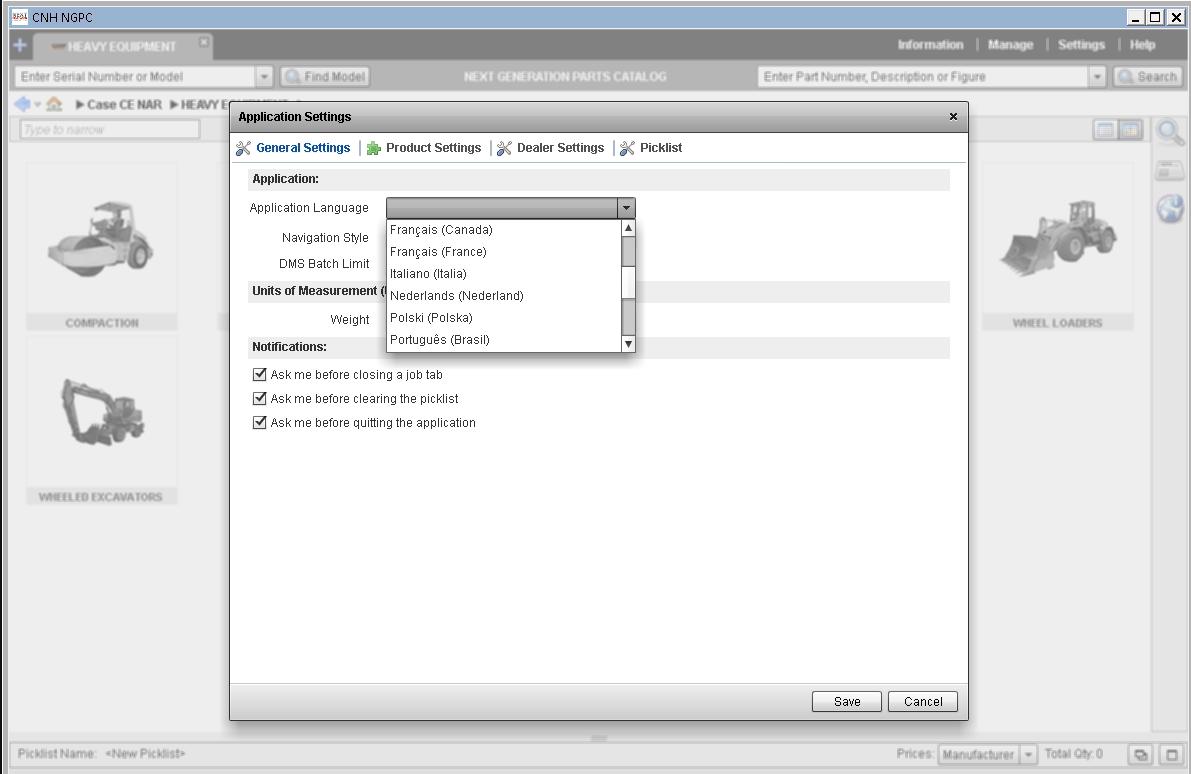Choose Português (Brasil) language option

[440, 340]
